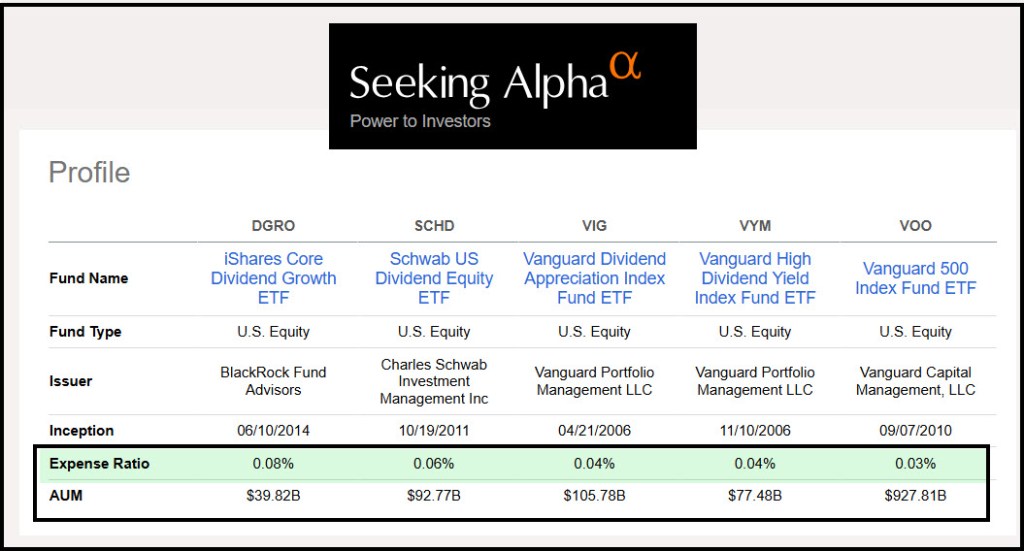Select the VOO column header
The width and height of the screenshot is (1024, 551).
coord(916,226)
